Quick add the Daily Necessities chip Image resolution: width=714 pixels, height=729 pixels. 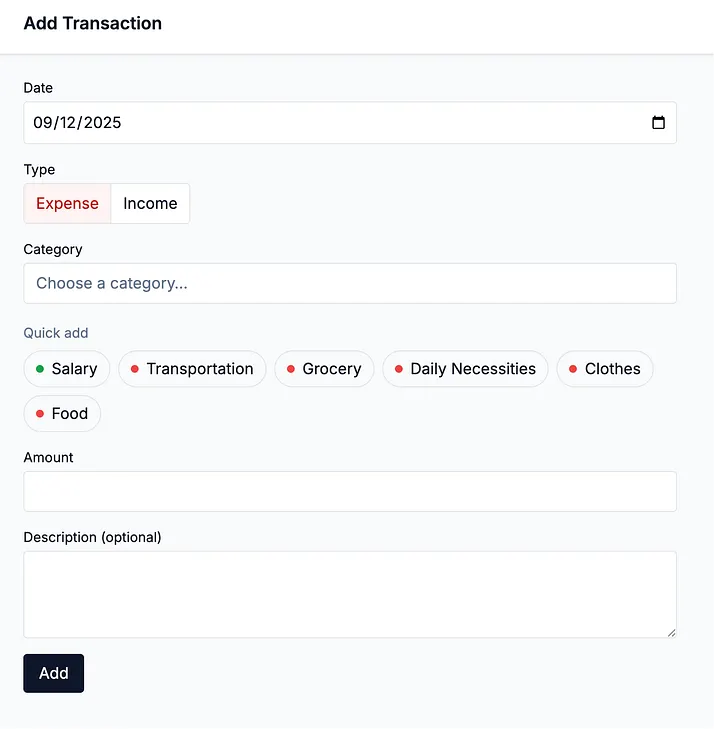(465, 369)
